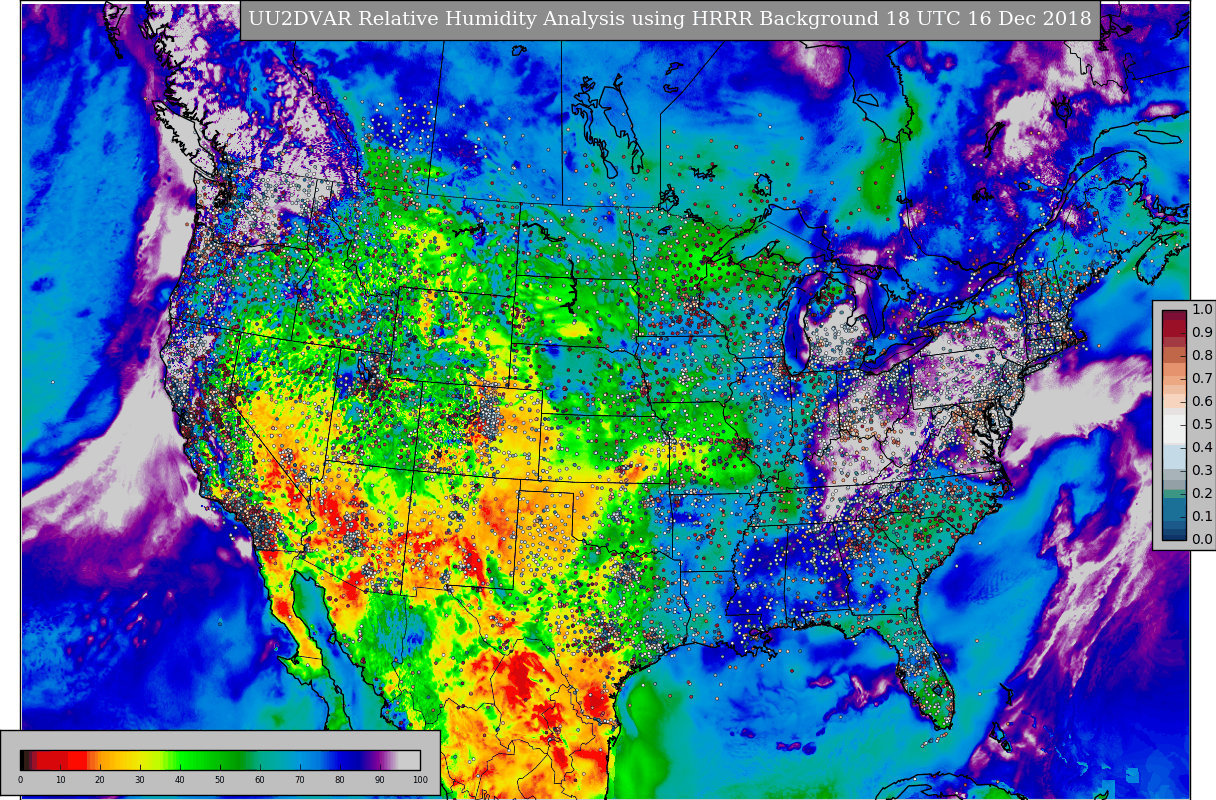
Task: Click the 0.4 label on right colorbar
Action: click(x=1202, y=447)
